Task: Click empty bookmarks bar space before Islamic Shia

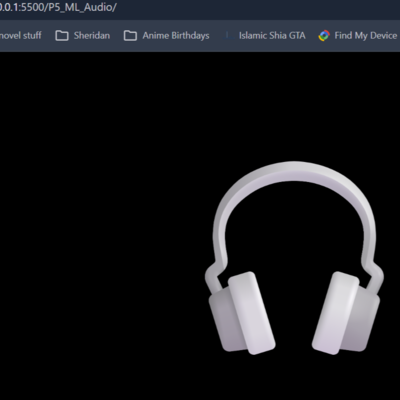Action: [217, 36]
